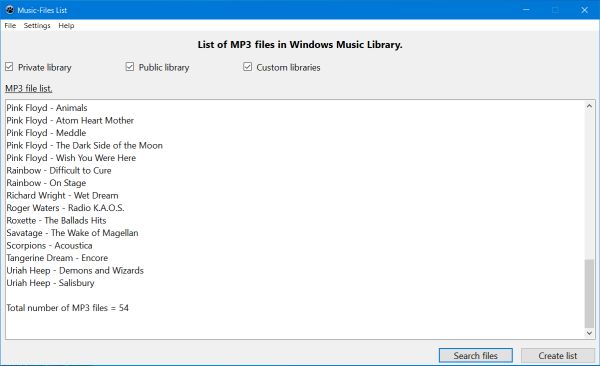Image resolution: width=600 pixels, height=366 pixels.
Task: Click the 'Rainbow - On Stage' line
Action: coord(46,183)
